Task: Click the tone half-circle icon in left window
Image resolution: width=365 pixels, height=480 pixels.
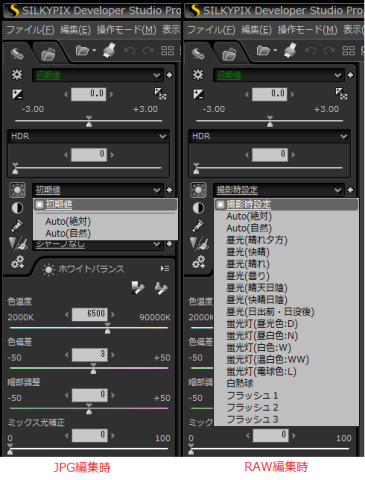Action: pyautogui.click(x=17, y=208)
